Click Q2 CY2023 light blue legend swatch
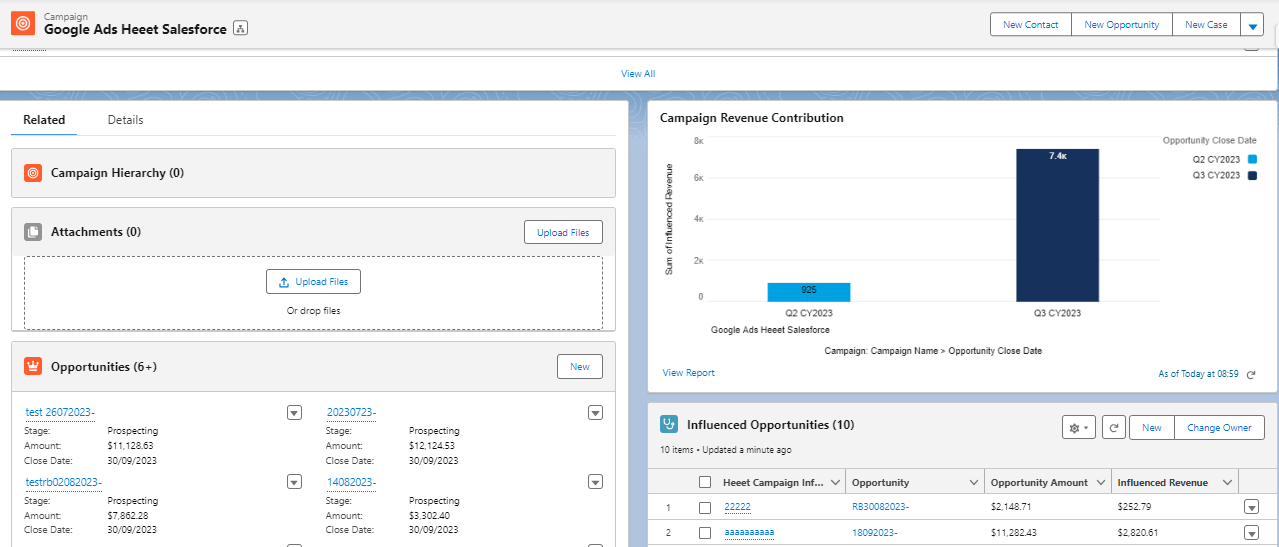Screen dimensions: 1279x547 click(1252, 160)
